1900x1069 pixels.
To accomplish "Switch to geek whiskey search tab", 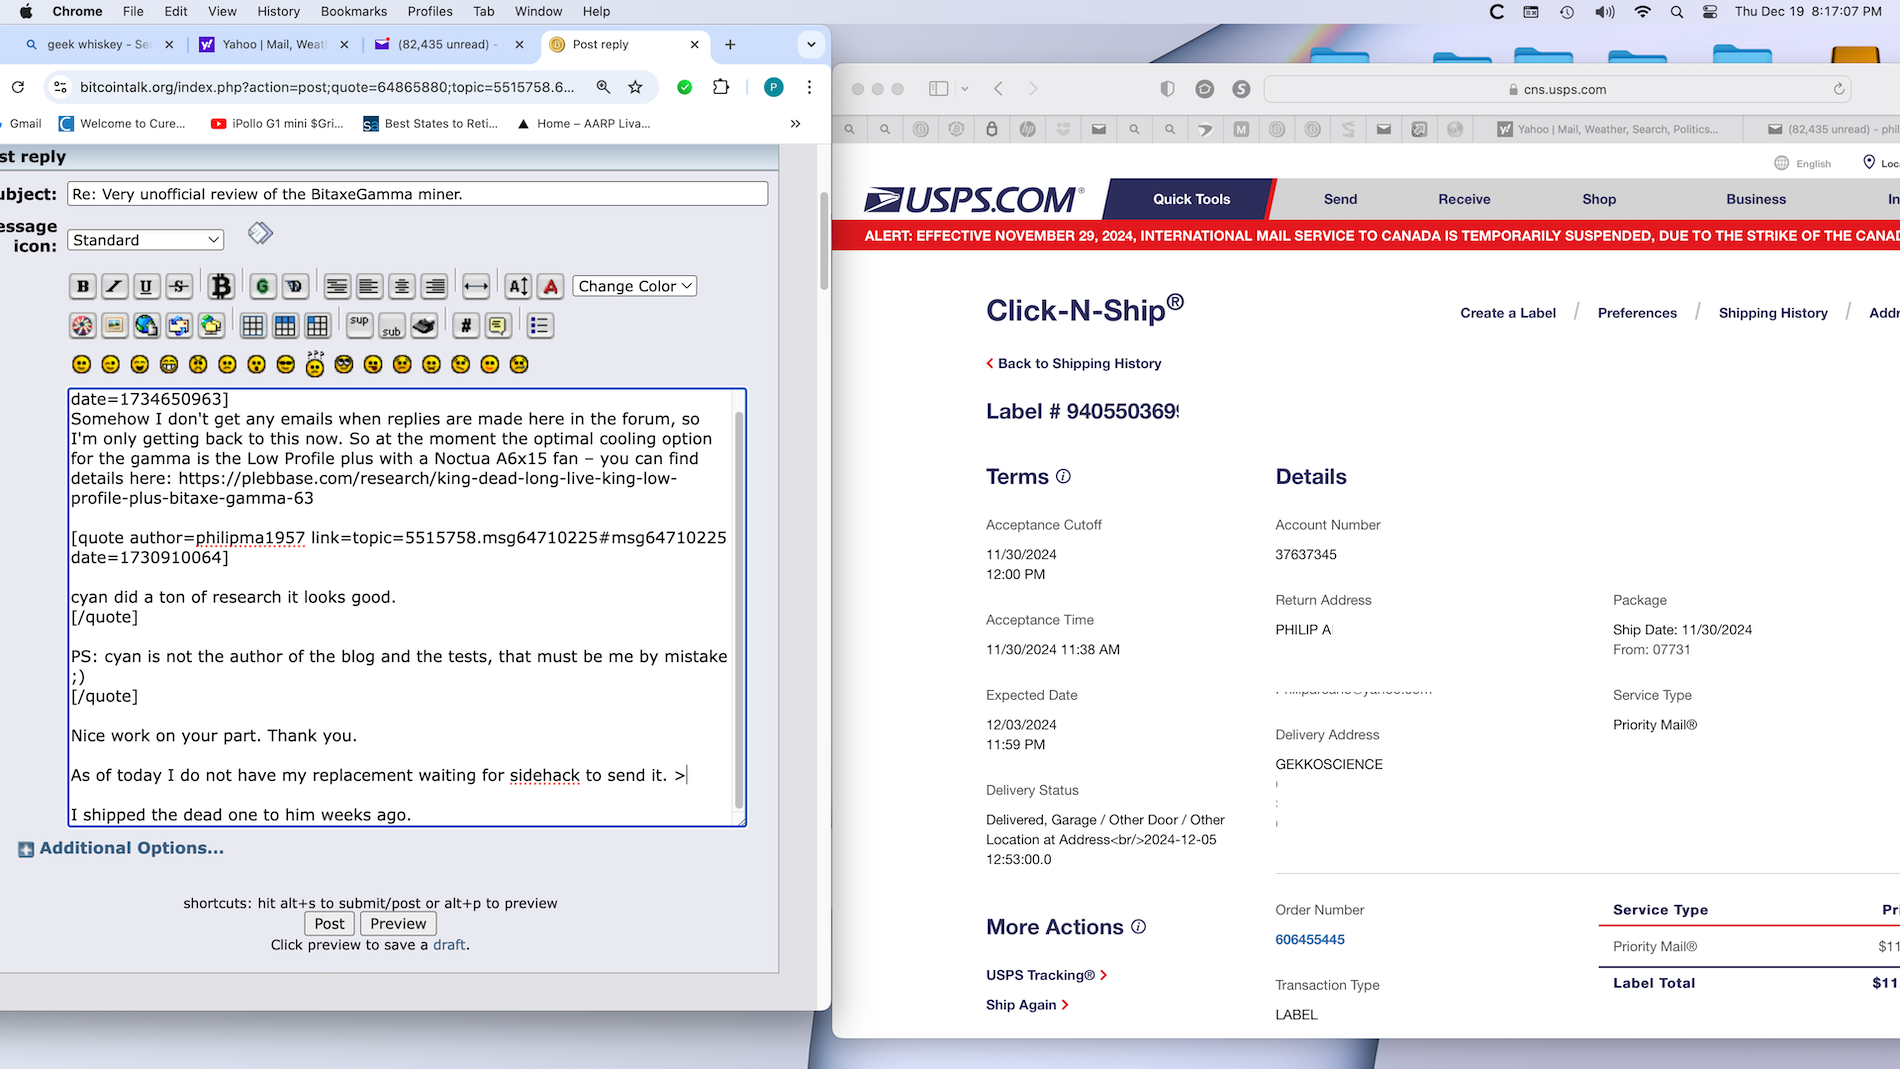I will point(98,44).
